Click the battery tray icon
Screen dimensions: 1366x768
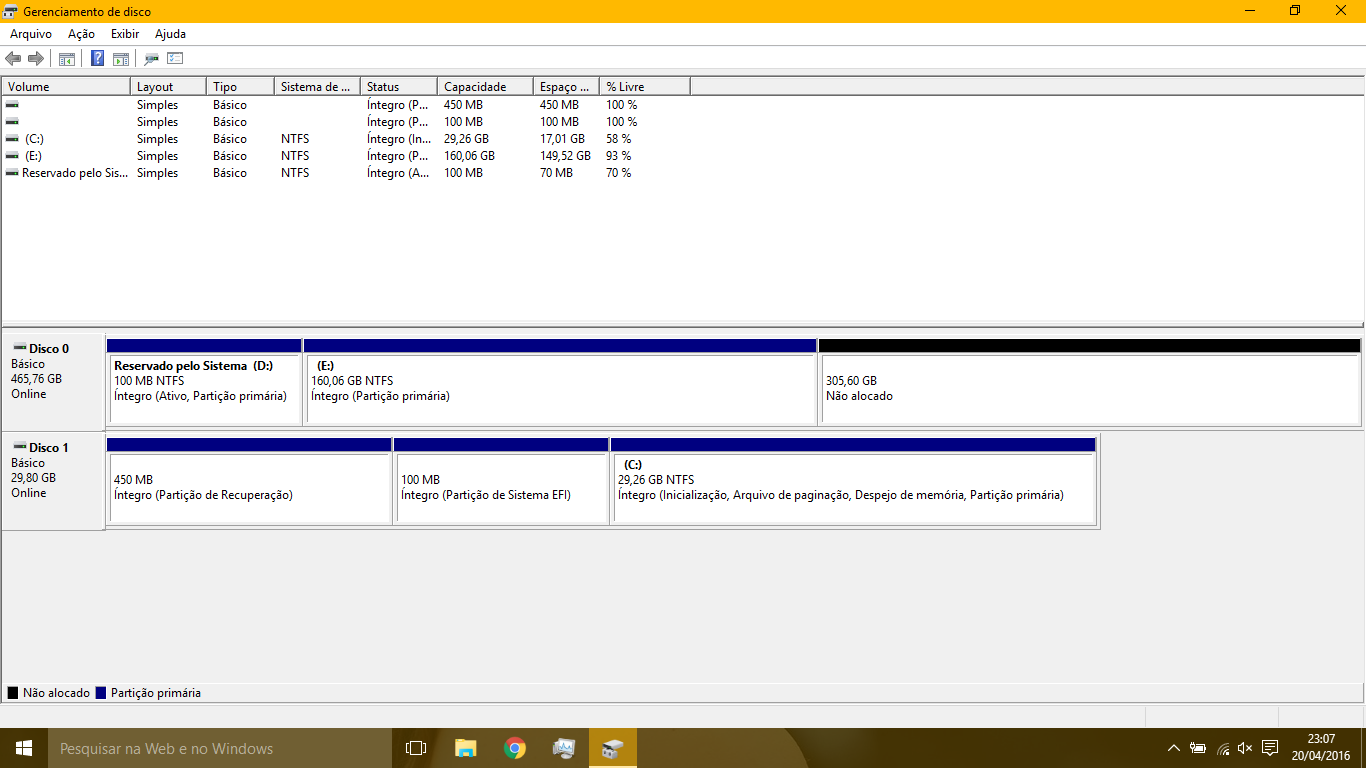[x=1198, y=748]
